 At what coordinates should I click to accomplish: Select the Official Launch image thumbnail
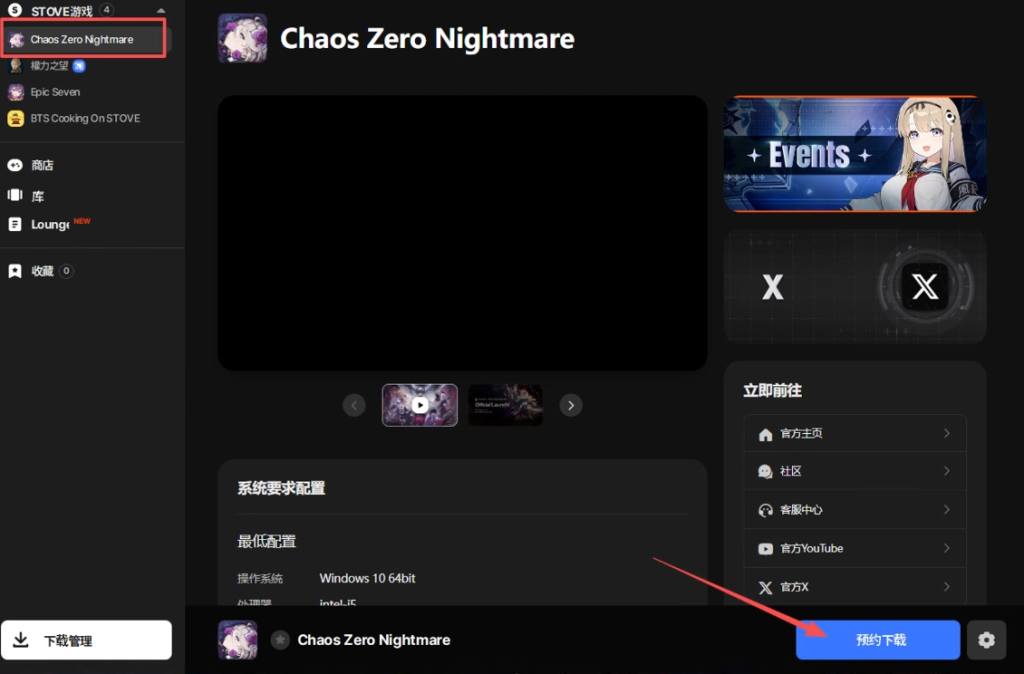click(x=505, y=405)
